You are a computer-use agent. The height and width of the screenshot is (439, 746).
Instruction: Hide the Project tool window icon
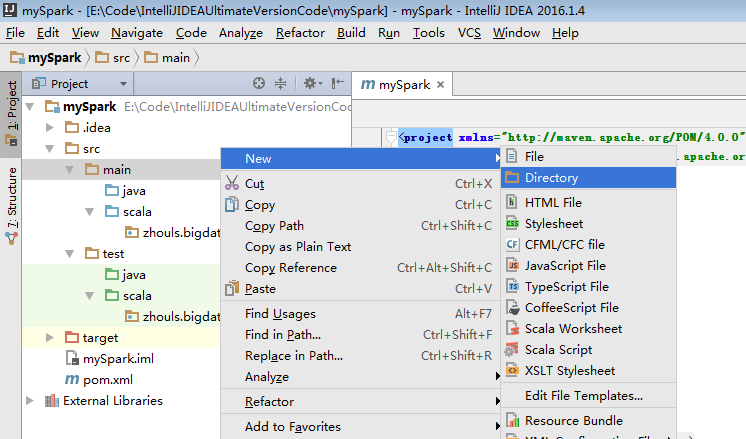(x=338, y=83)
